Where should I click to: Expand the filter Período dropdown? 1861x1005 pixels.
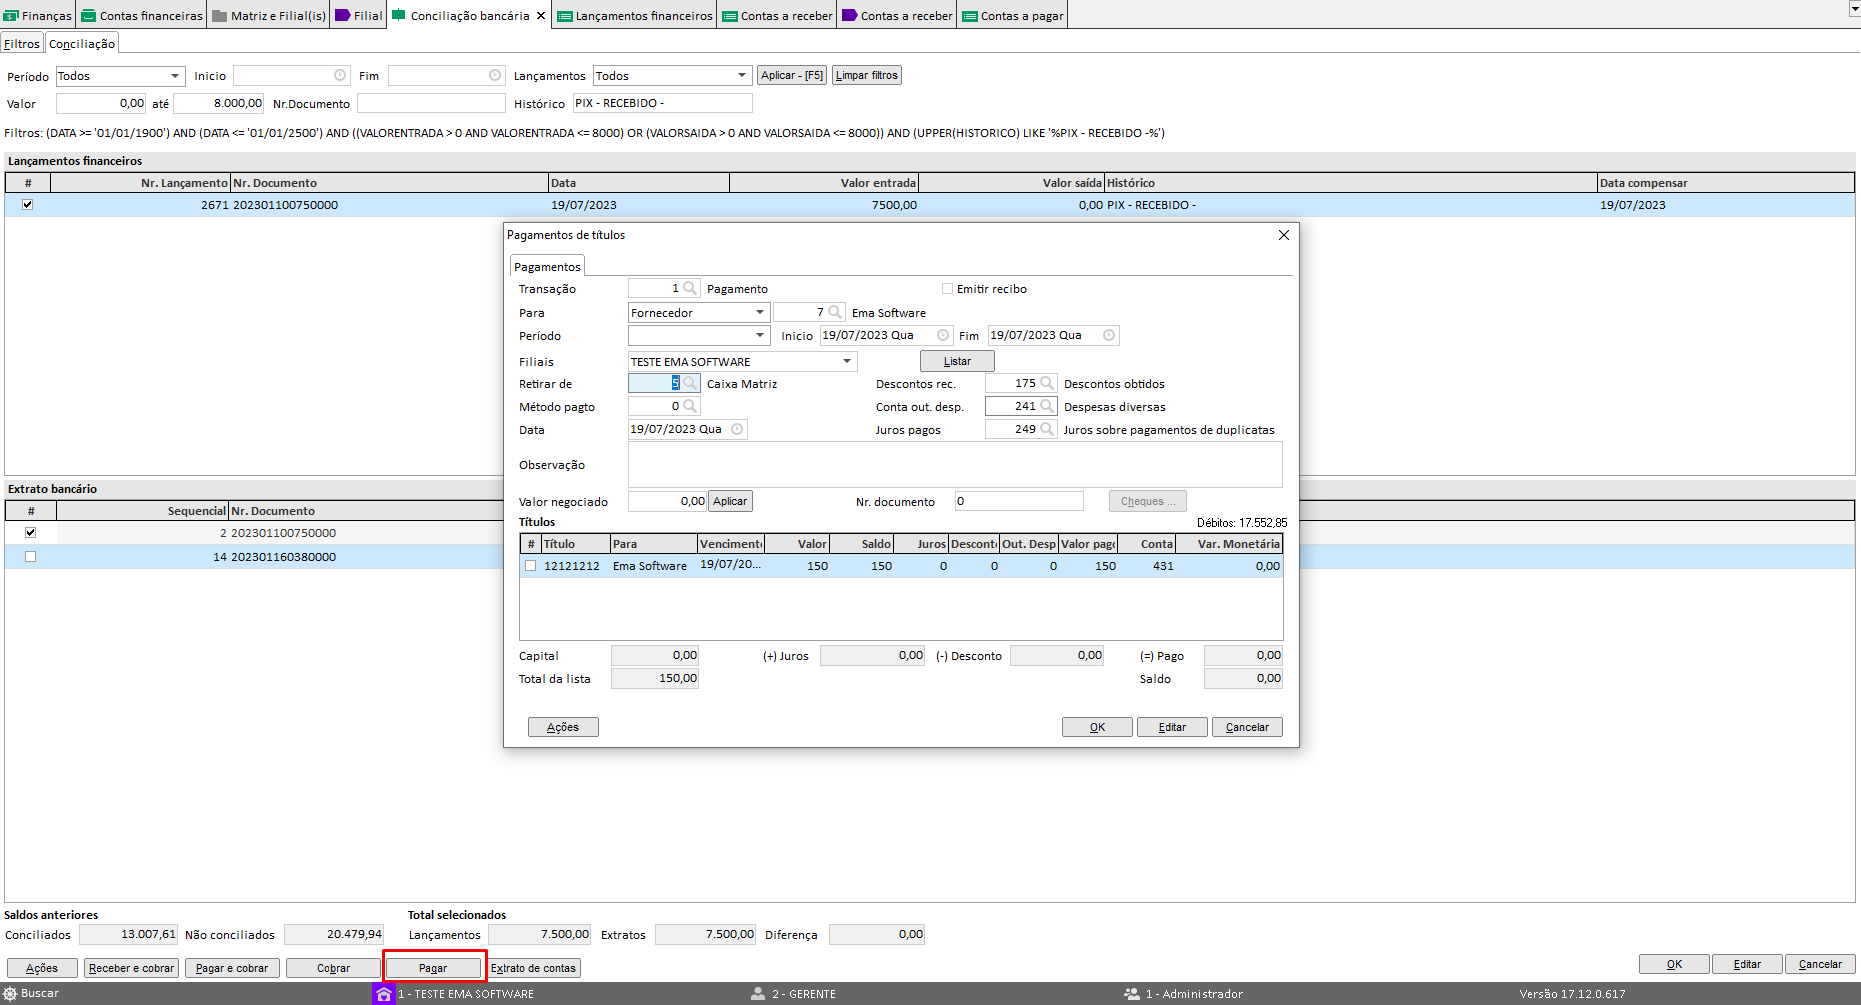[175, 76]
